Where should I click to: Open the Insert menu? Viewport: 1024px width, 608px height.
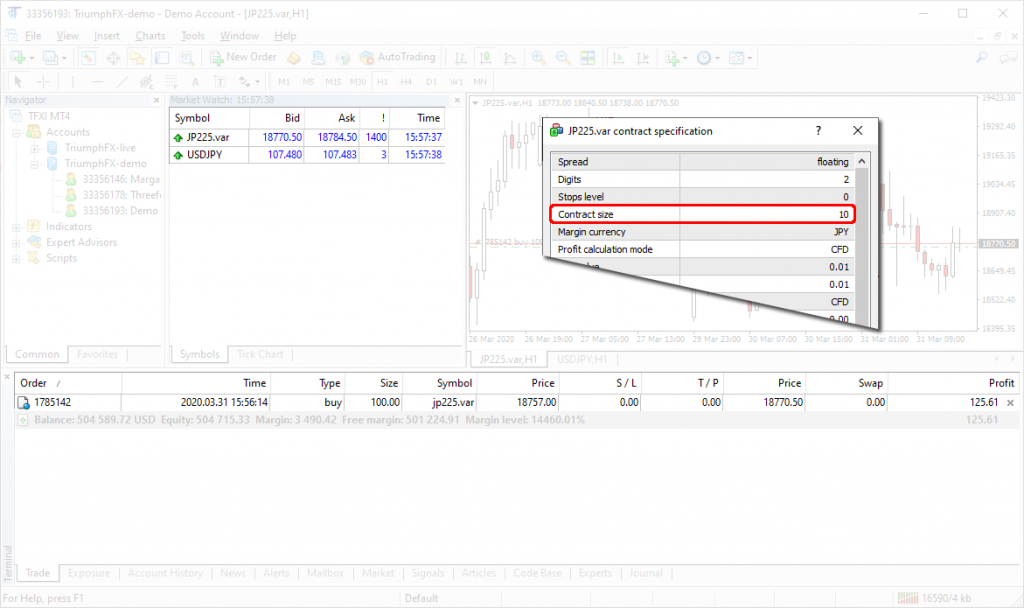point(106,36)
